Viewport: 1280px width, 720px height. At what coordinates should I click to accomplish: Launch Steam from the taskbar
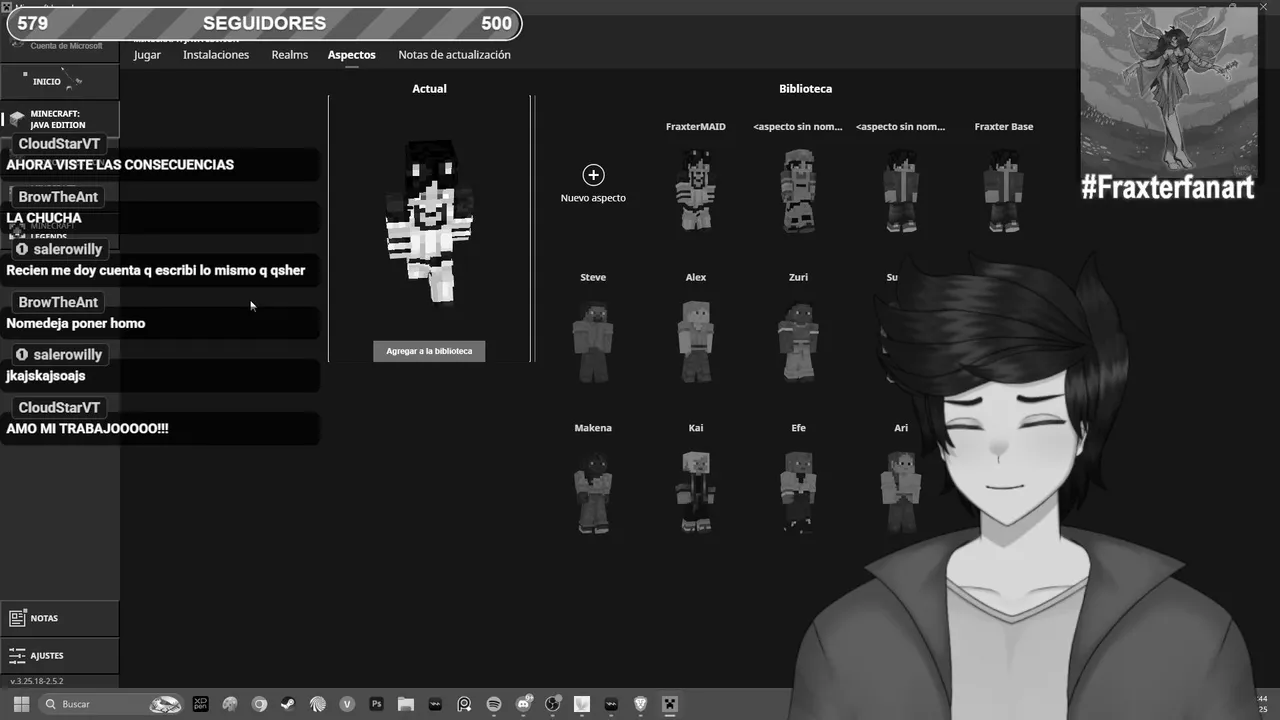289,704
